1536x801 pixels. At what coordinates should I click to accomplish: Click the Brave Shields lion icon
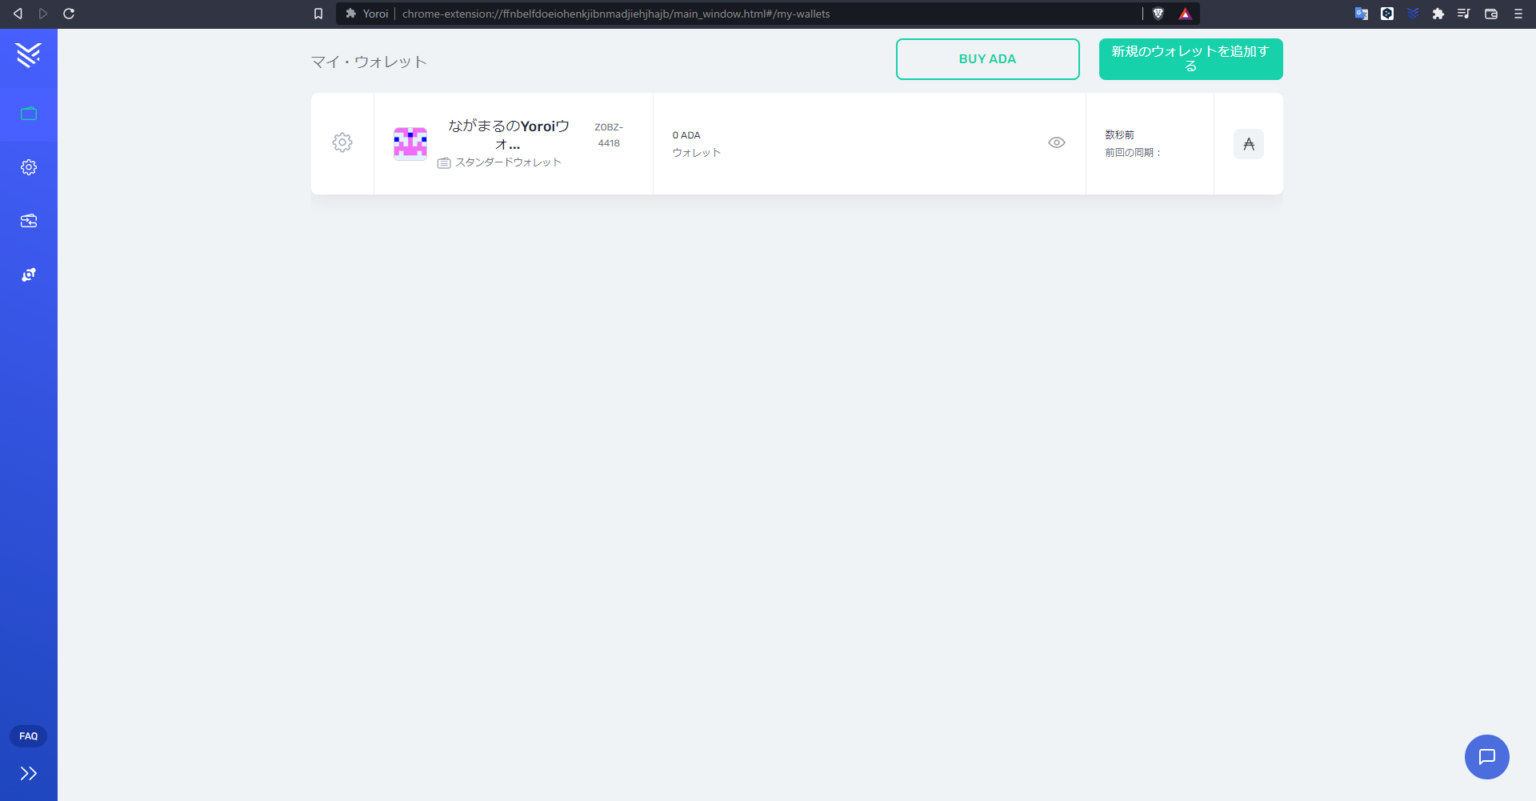1158,14
